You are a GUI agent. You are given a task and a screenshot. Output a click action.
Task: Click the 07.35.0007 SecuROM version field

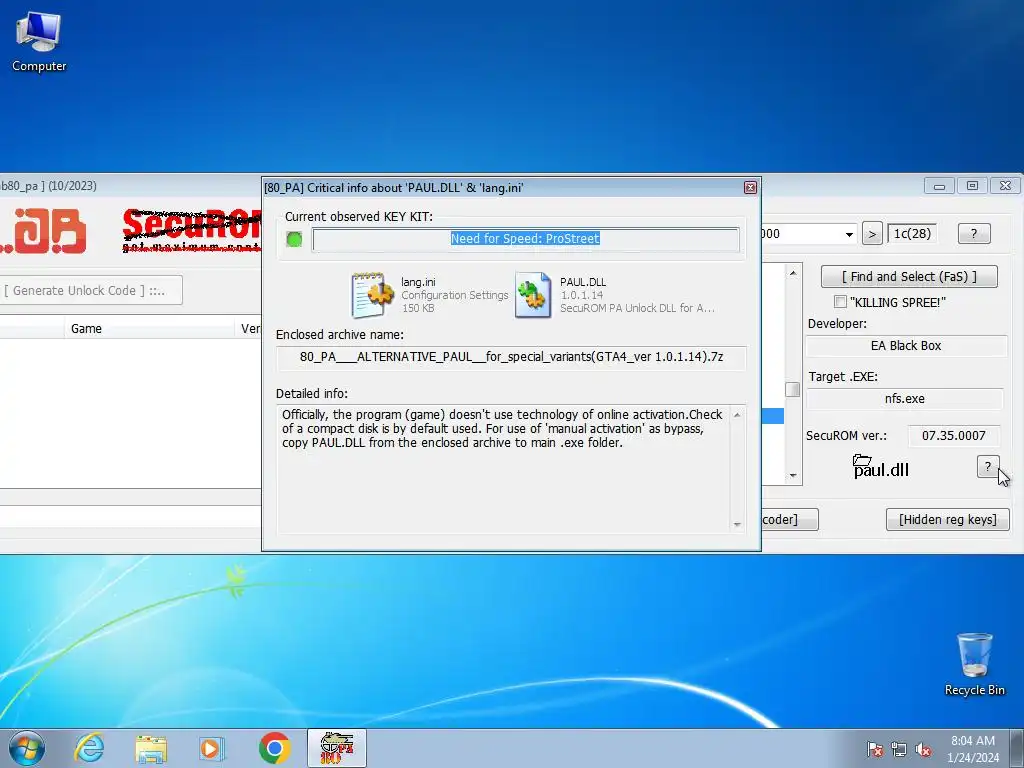(953, 436)
